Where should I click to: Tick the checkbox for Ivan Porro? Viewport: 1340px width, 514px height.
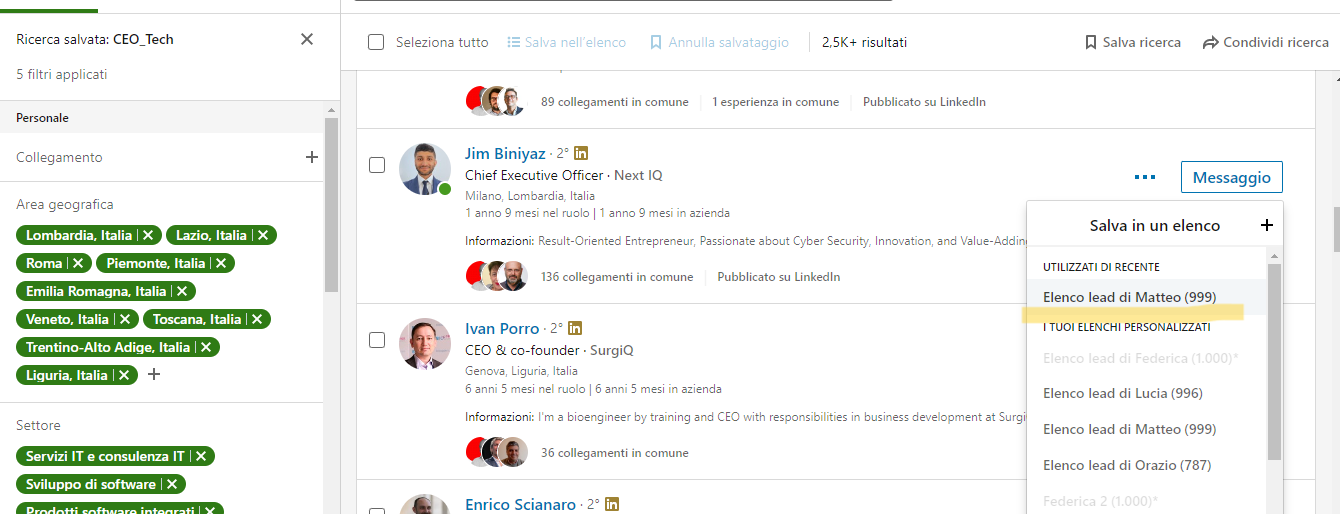[x=377, y=340]
